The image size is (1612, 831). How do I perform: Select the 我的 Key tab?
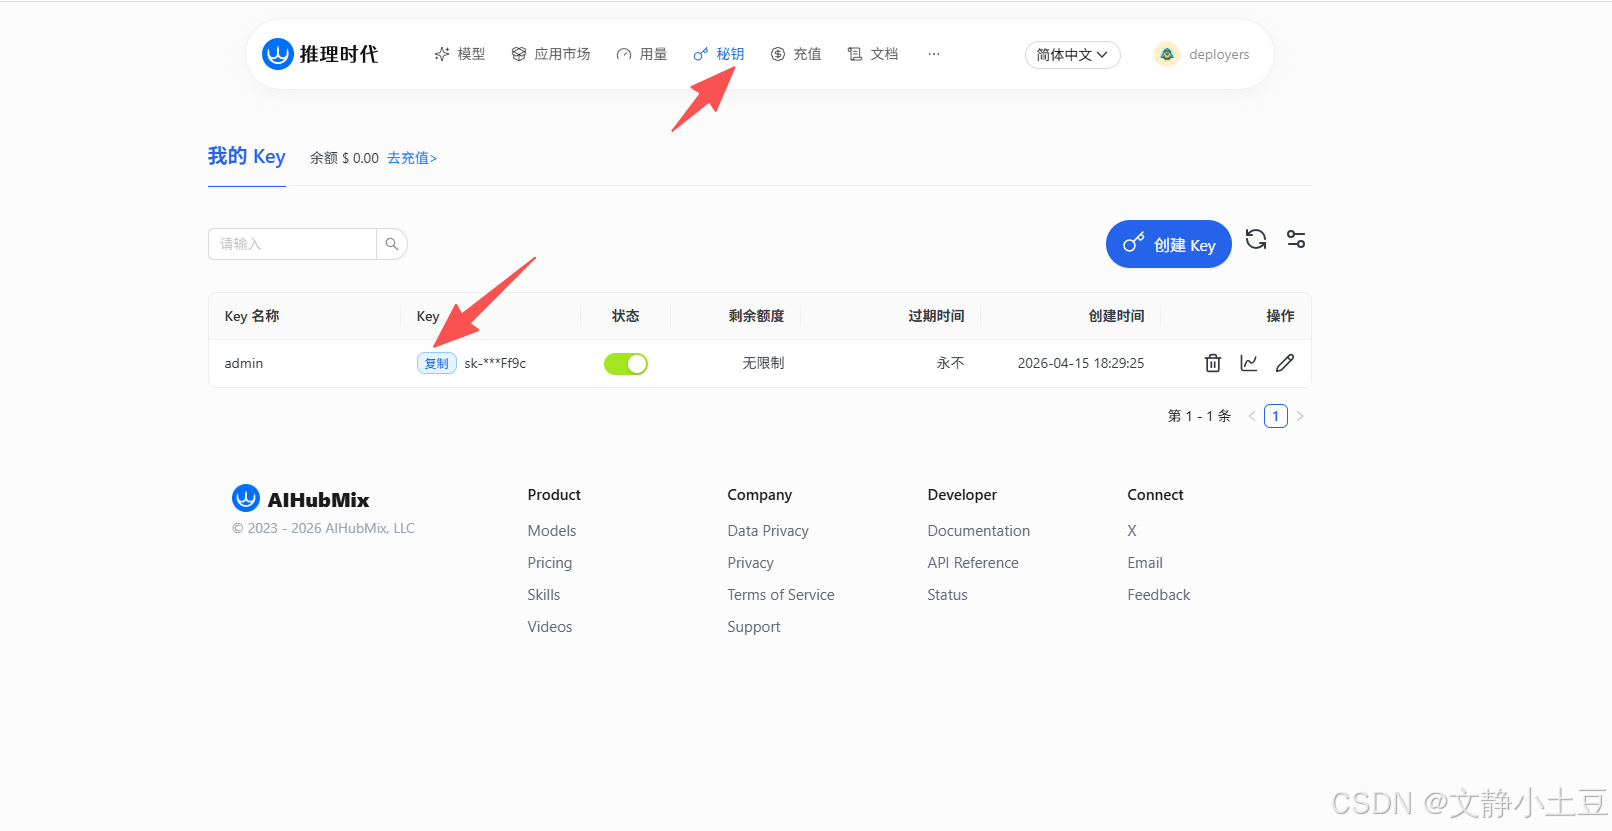(x=247, y=157)
